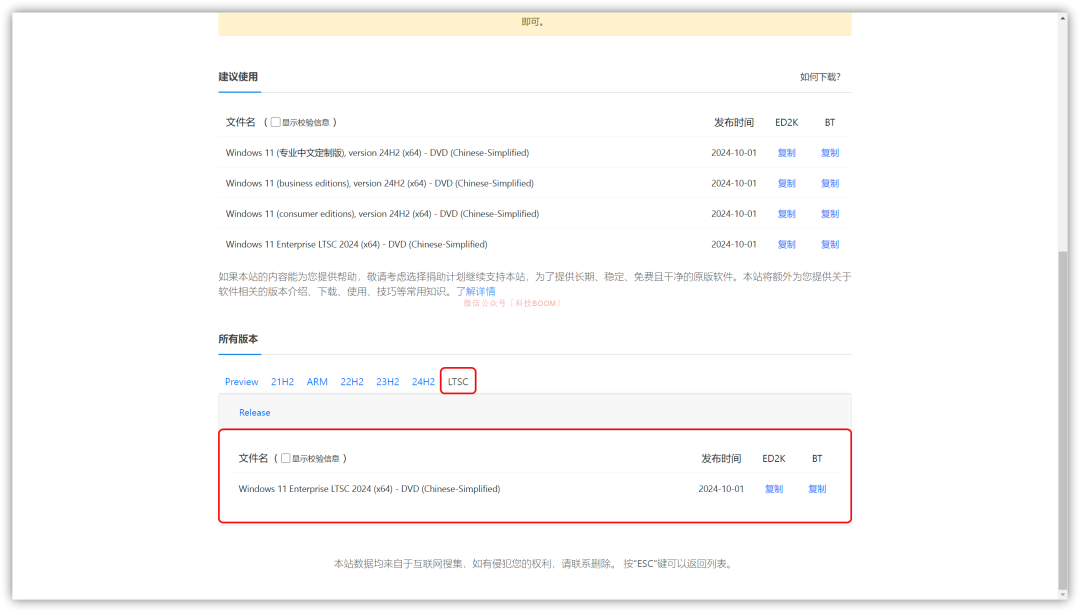Viewport: 1080px width, 612px height.
Task: Copy BT link for Windows 11 专业中文定制版
Action: pyautogui.click(x=830, y=153)
